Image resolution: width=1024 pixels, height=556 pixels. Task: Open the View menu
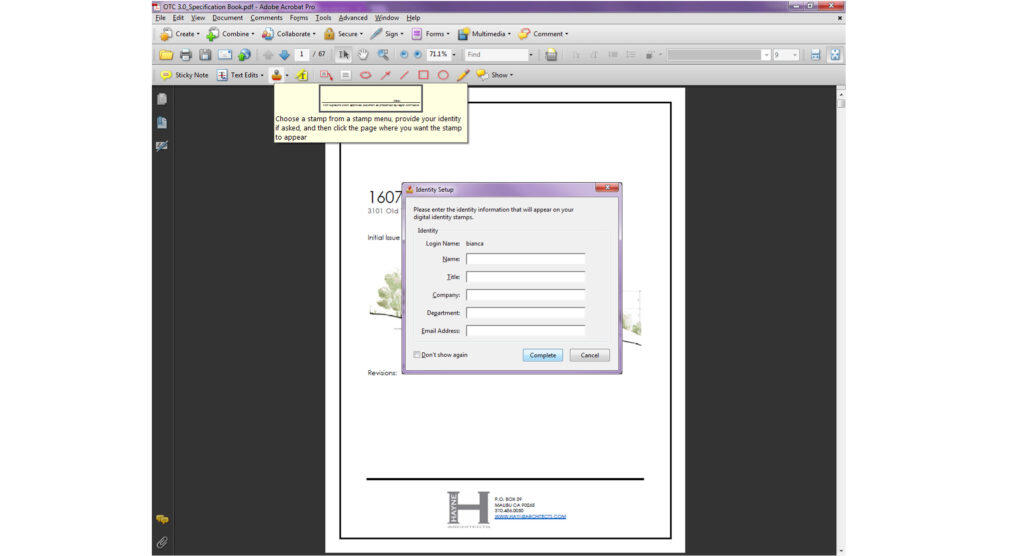pos(198,18)
